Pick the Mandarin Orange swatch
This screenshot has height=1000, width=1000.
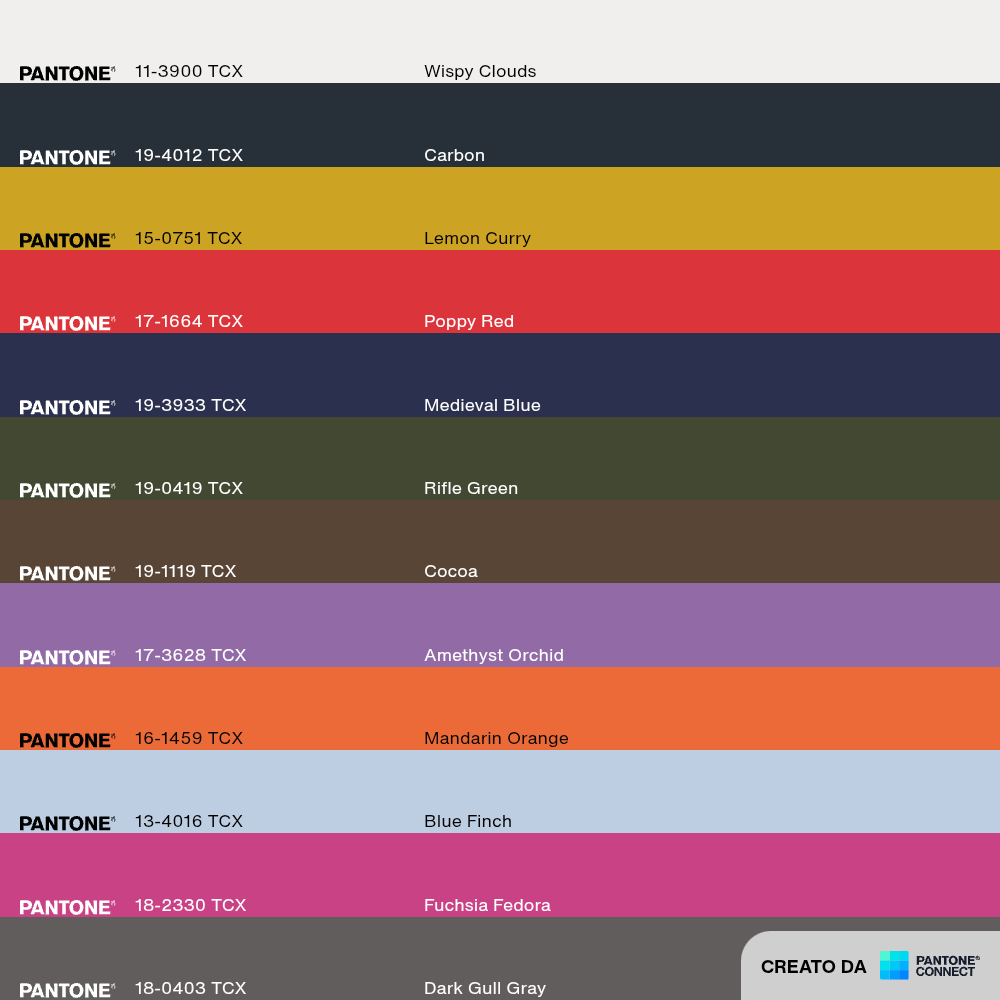coord(500,709)
